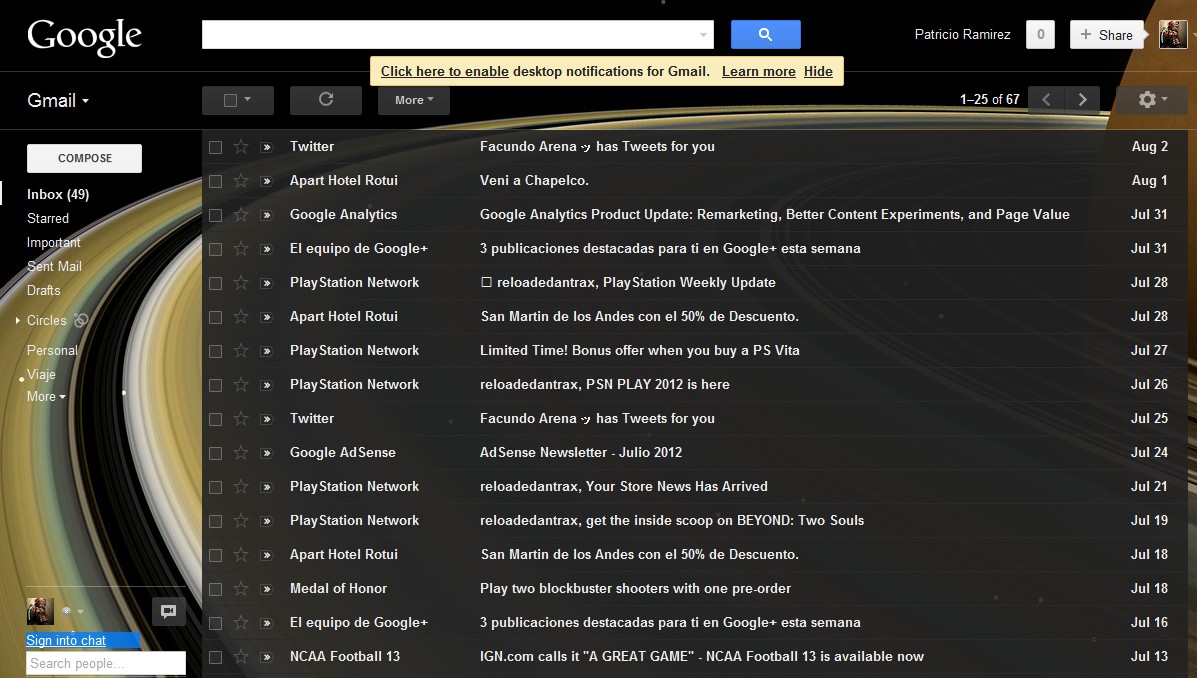Open the Inbox (49) folder

click(58, 194)
